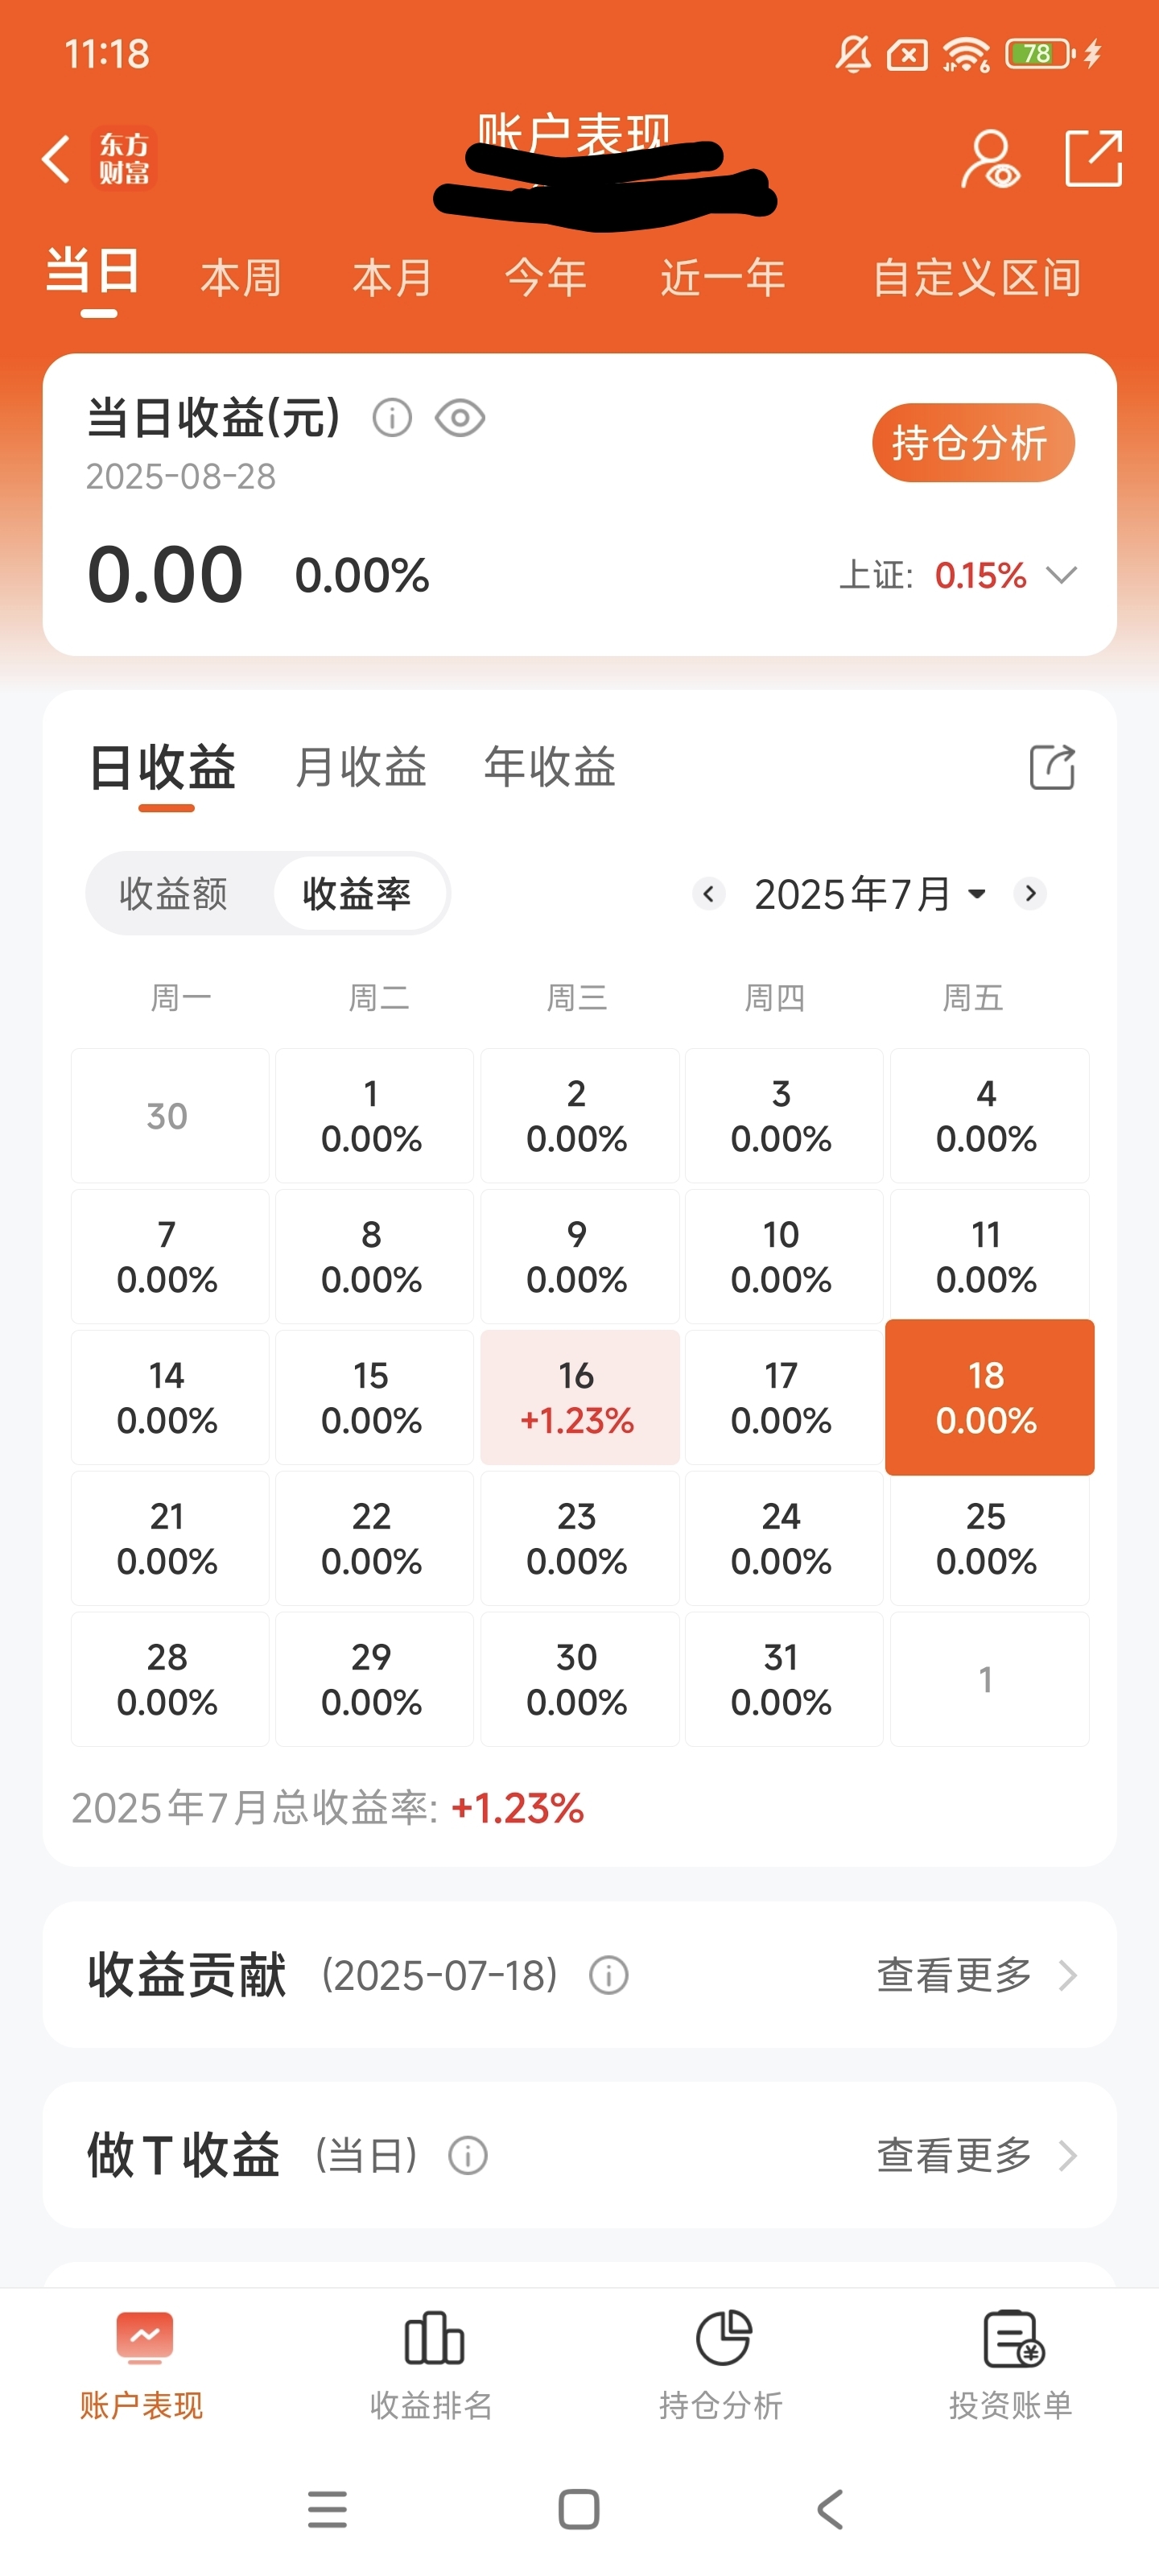Open info icon beside 收益贡献 date
The height and width of the screenshot is (2576, 1159).
(608, 1975)
